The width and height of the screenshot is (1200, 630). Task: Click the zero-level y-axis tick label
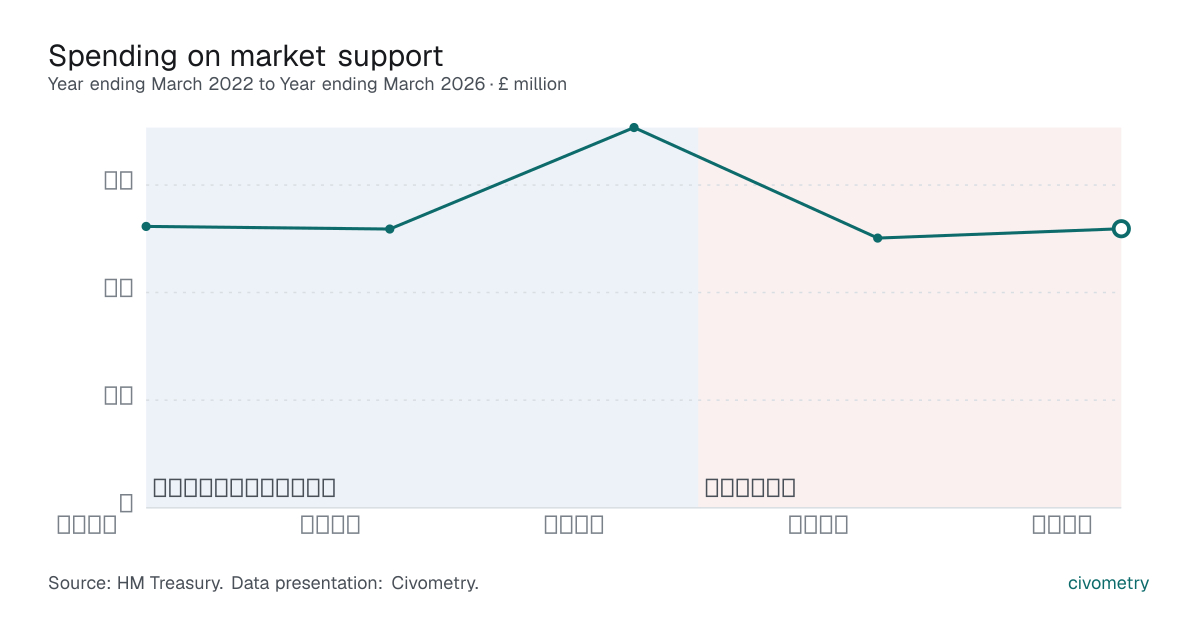click(126, 503)
